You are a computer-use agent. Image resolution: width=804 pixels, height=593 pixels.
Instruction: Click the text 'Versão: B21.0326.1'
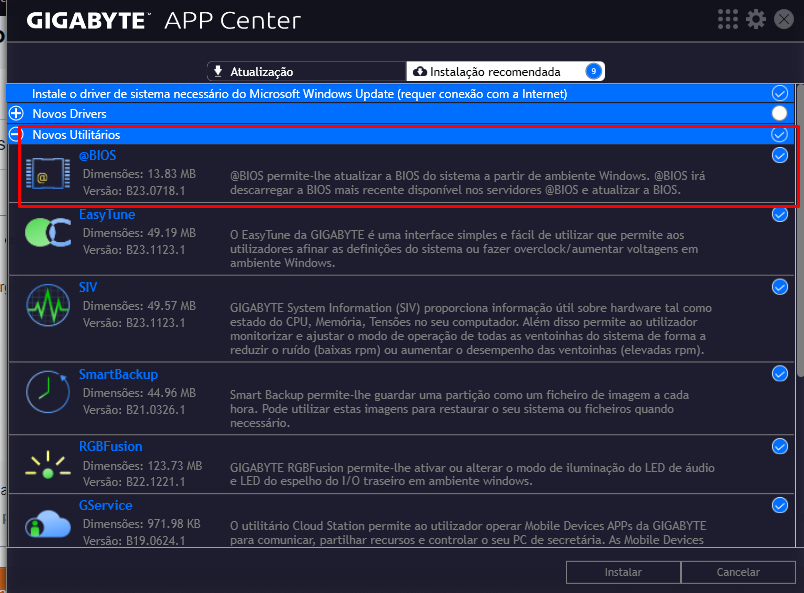[134, 410]
